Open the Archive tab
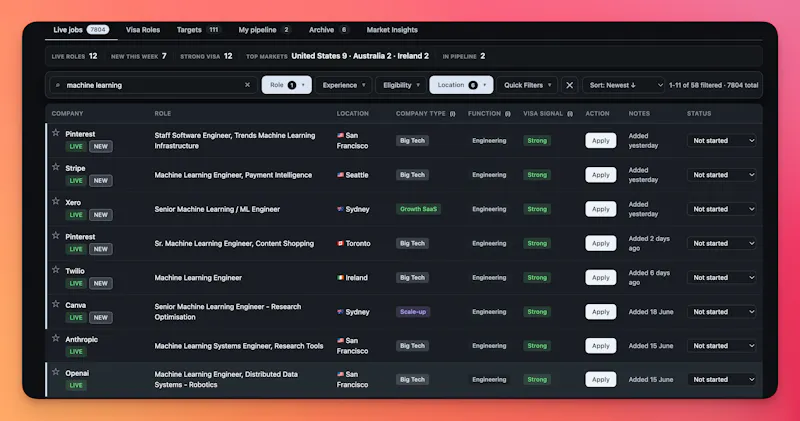The height and width of the screenshot is (421, 800). 329,30
